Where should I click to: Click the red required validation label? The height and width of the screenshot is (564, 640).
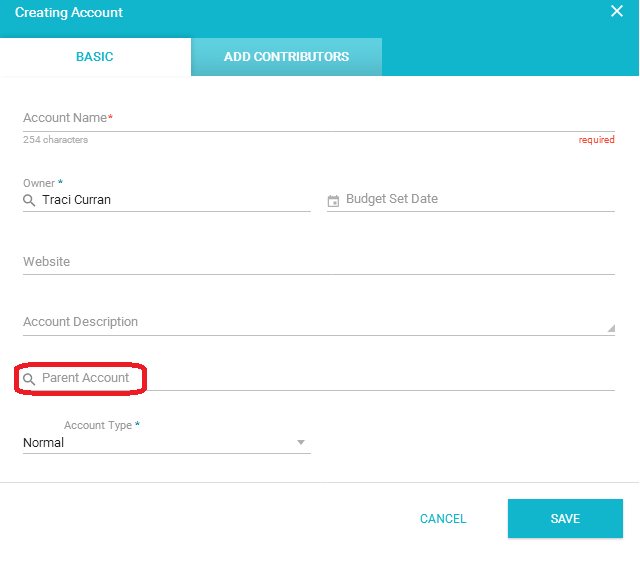pyautogui.click(x=596, y=140)
